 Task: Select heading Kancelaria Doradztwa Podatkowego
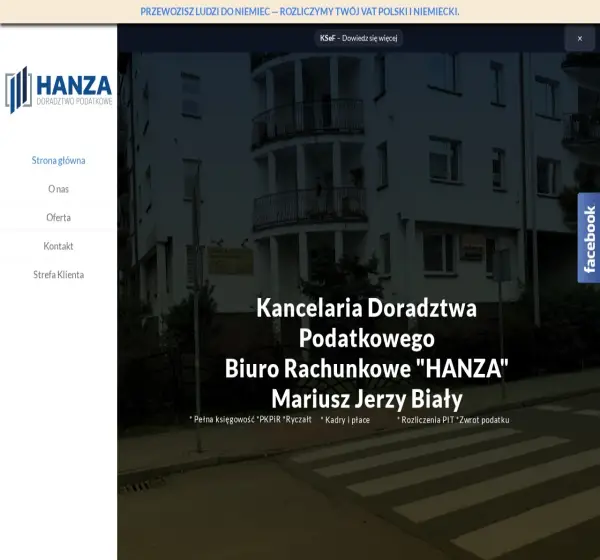(x=367, y=323)
